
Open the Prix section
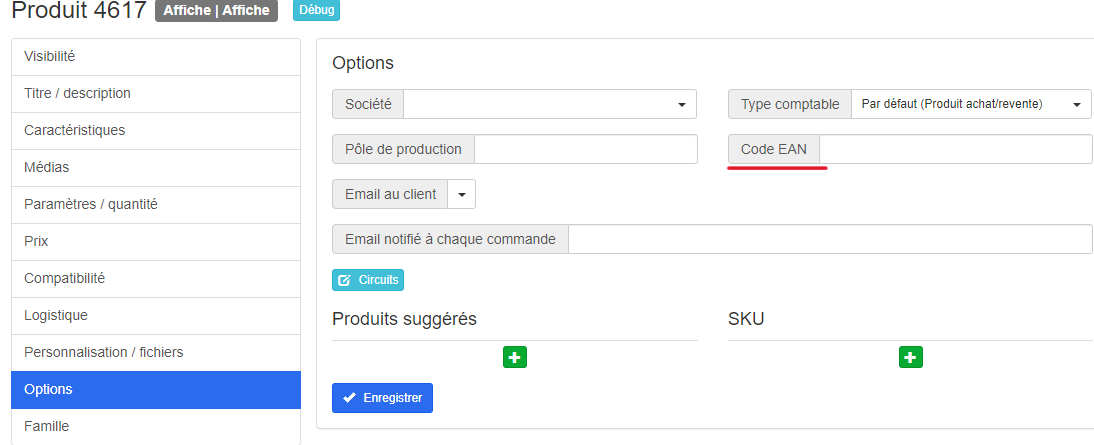click(x=156, y=241)
